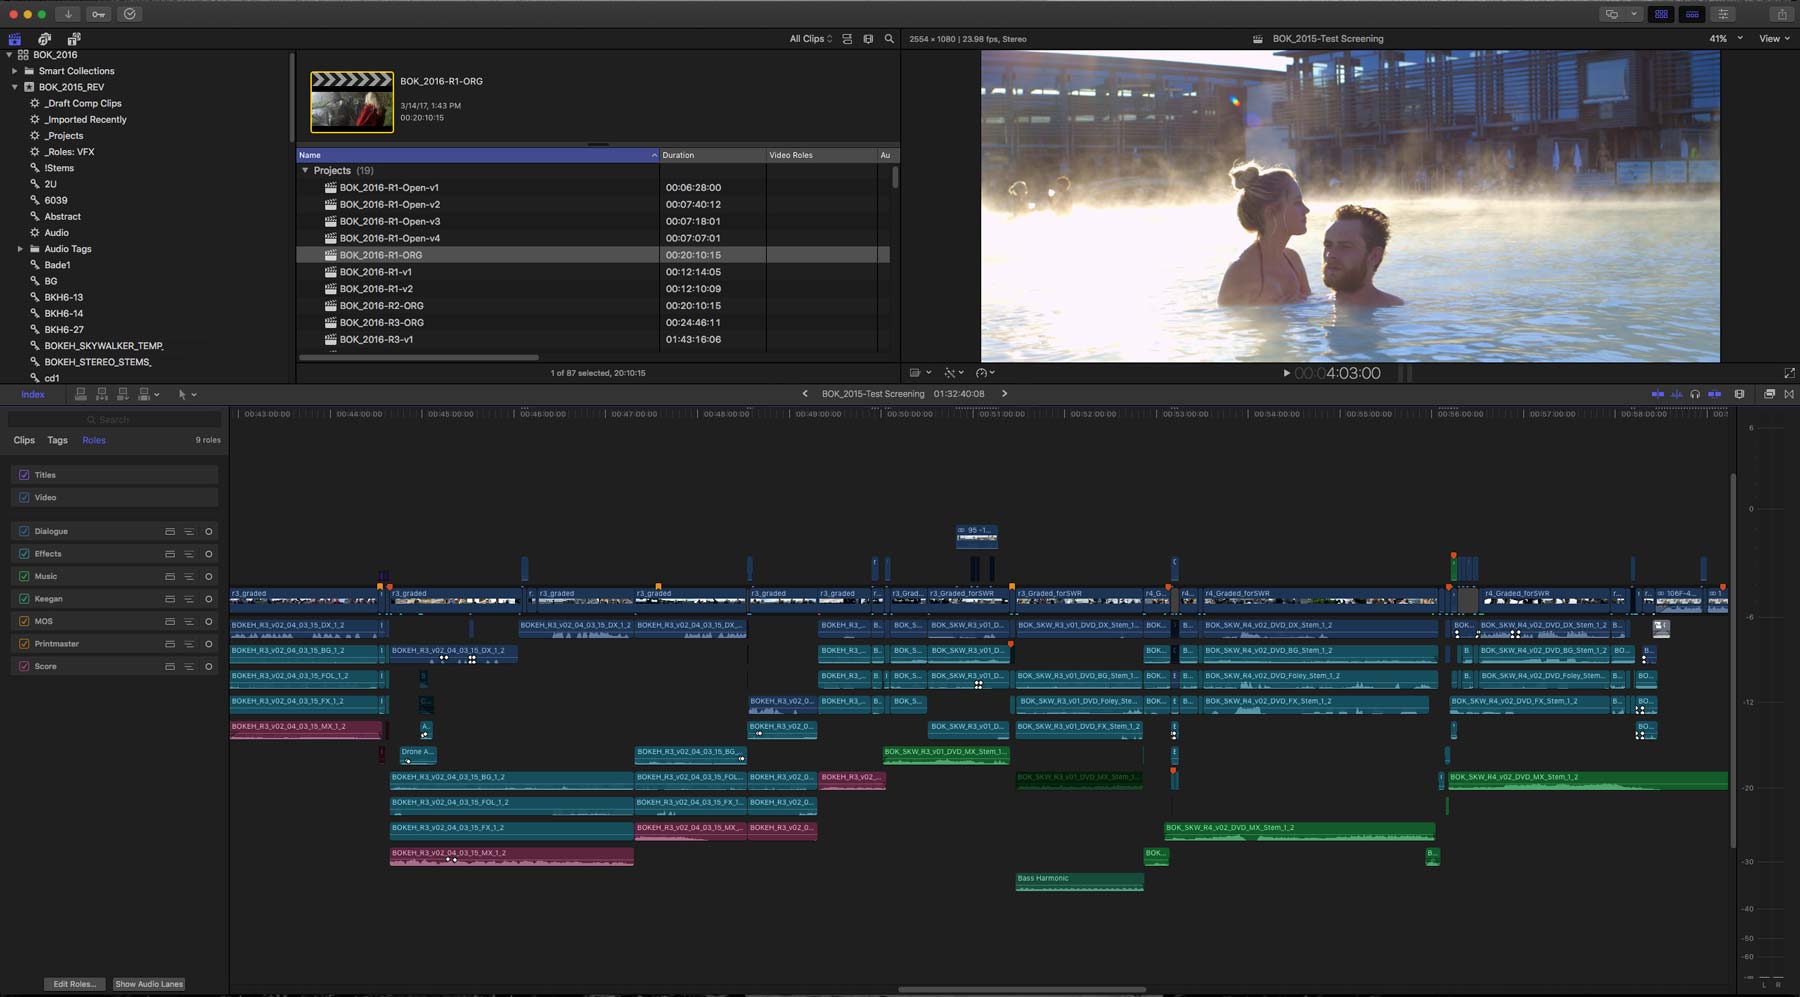Click the Edit Roles... button

[x=75, y=984]
